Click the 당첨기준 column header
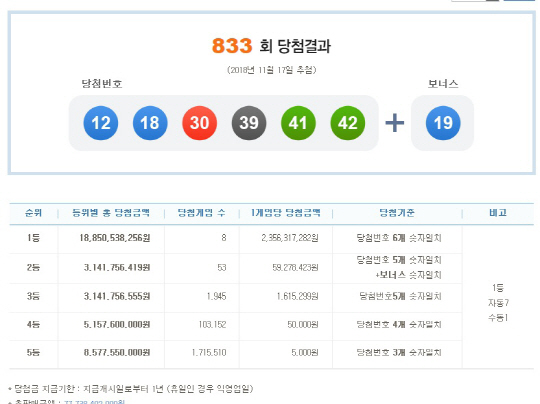 point(397,213)
